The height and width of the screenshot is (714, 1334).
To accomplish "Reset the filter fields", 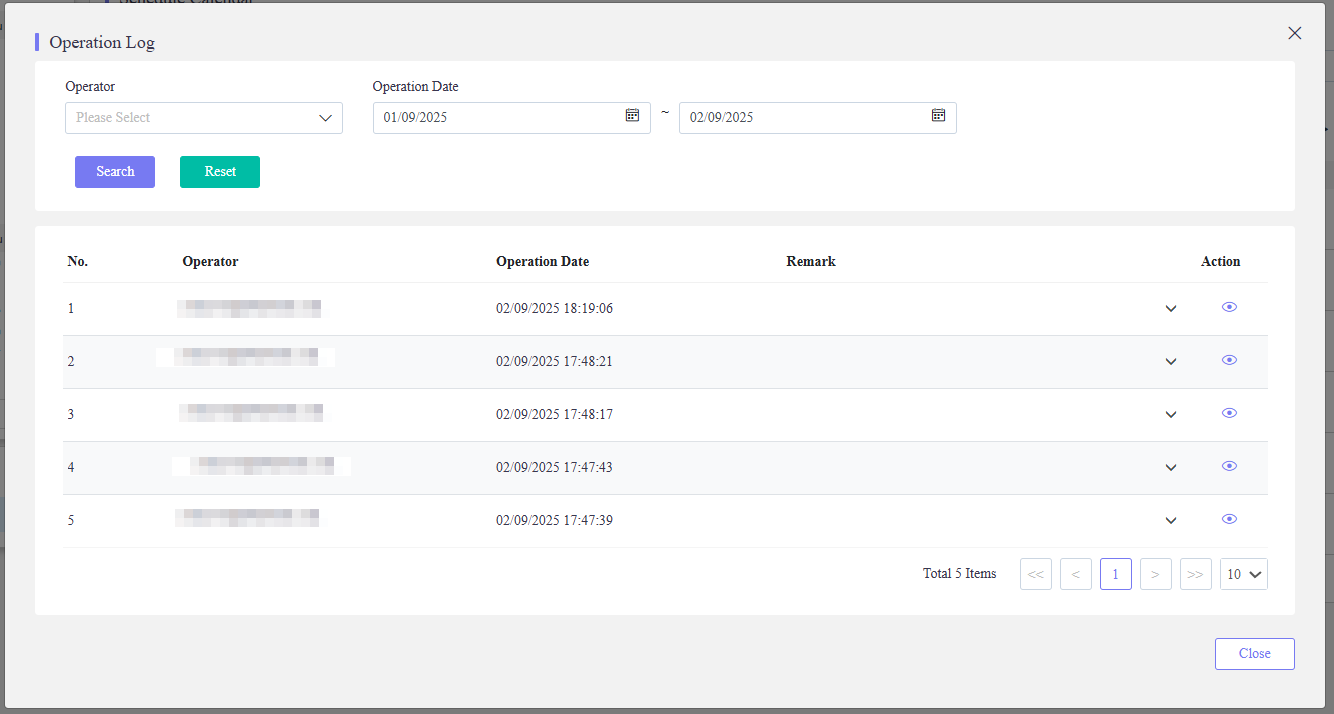I will (x=220, y=172).
